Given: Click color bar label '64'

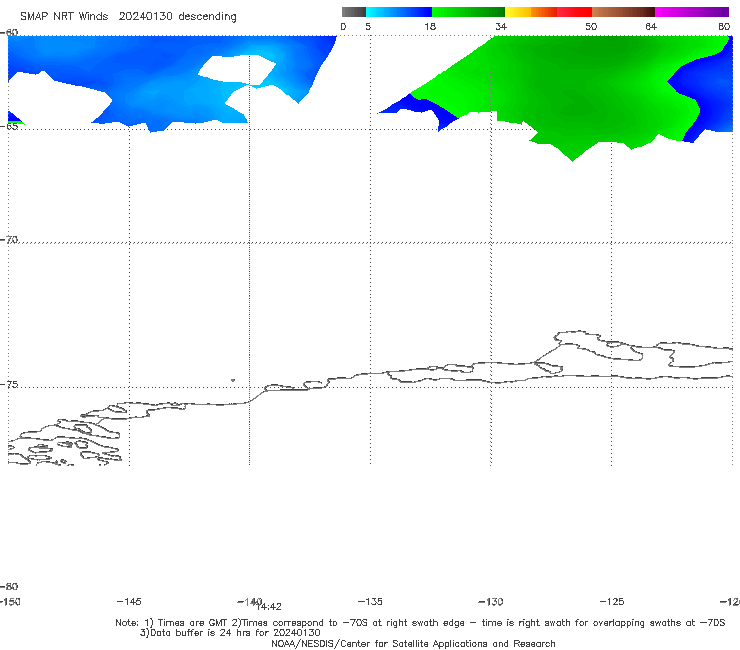Looking at the screenshot, I should click(651, 26).
